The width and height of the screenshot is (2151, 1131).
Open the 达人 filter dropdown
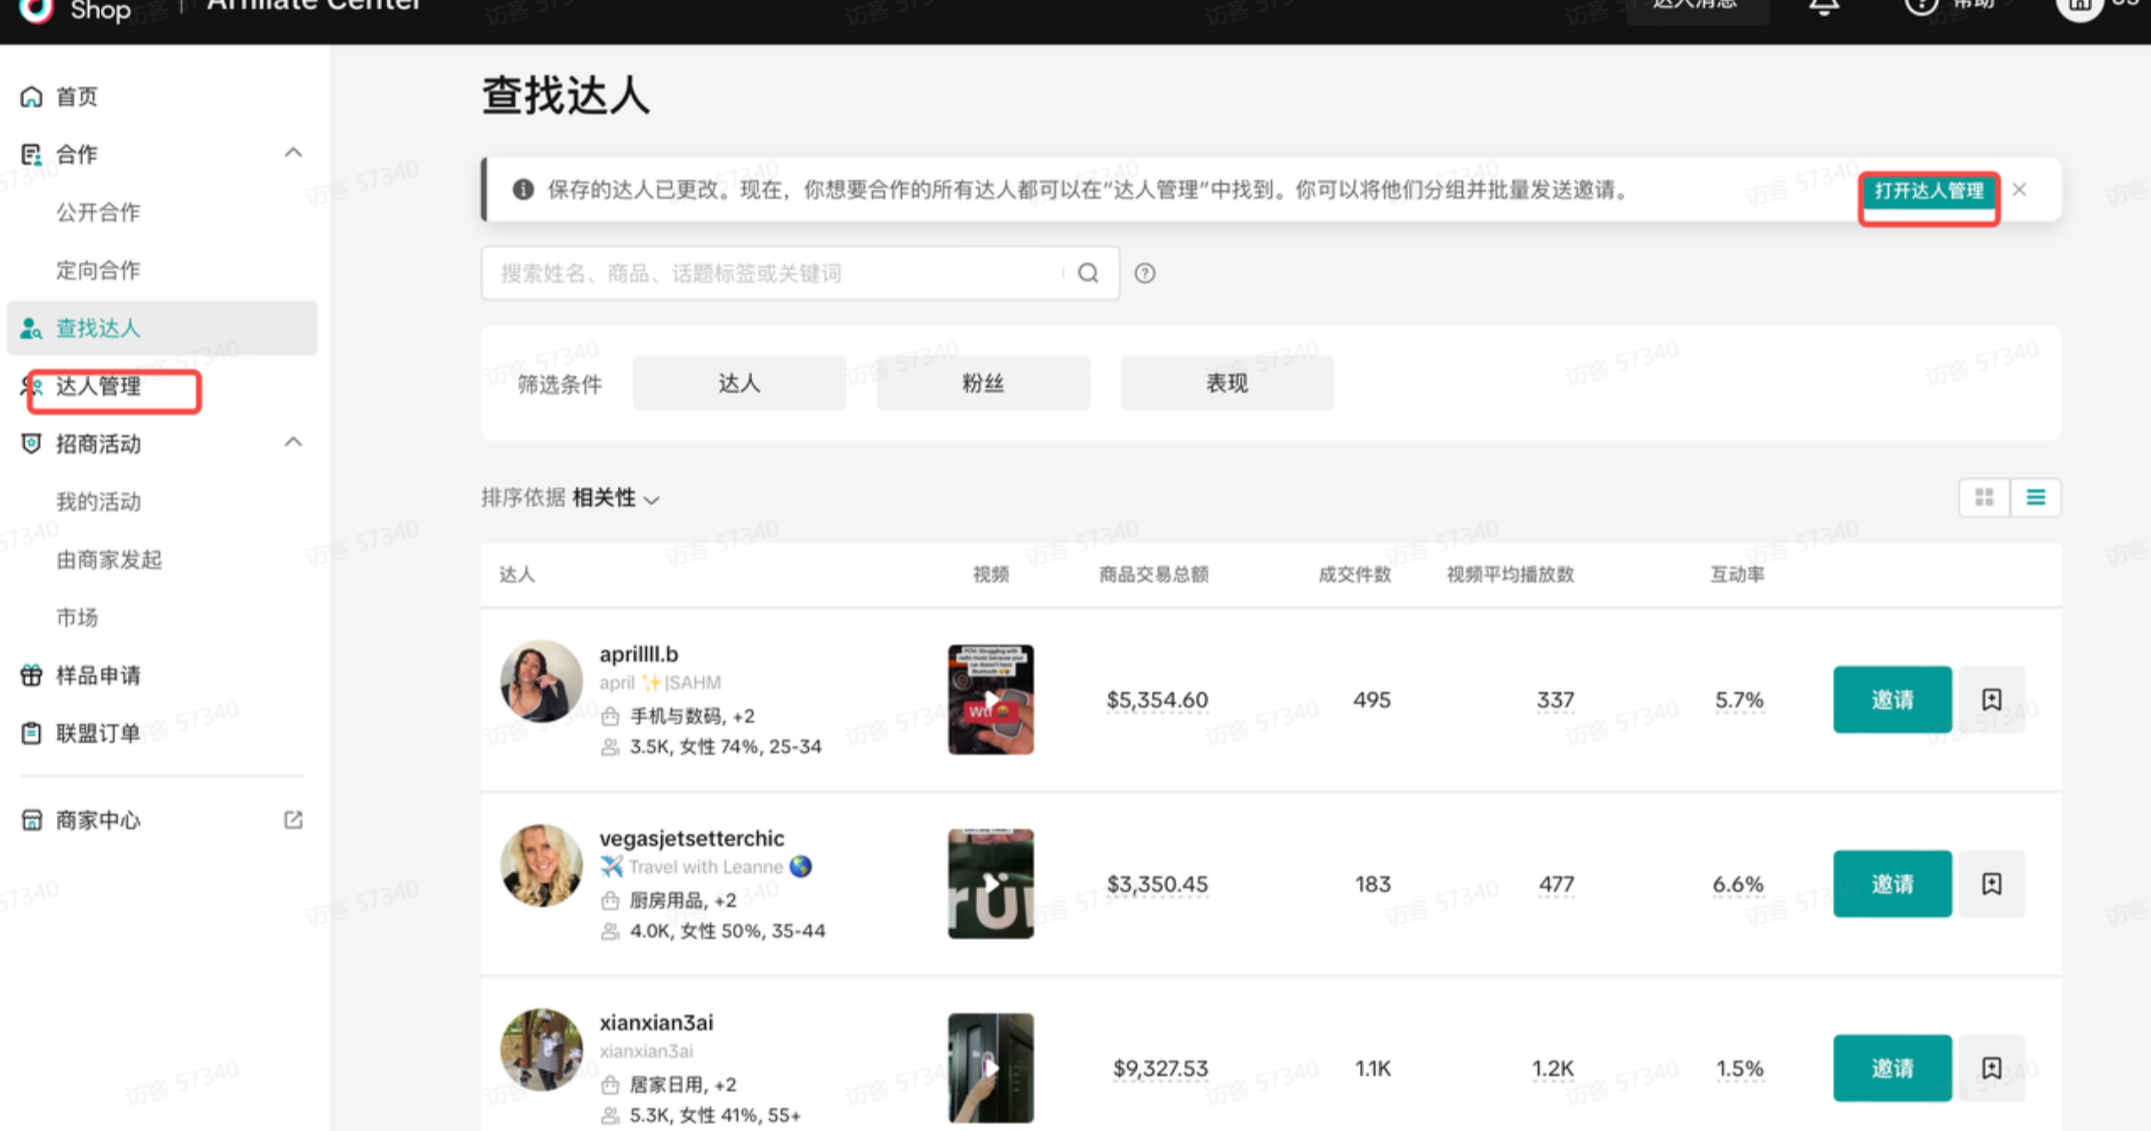point(739,383)
